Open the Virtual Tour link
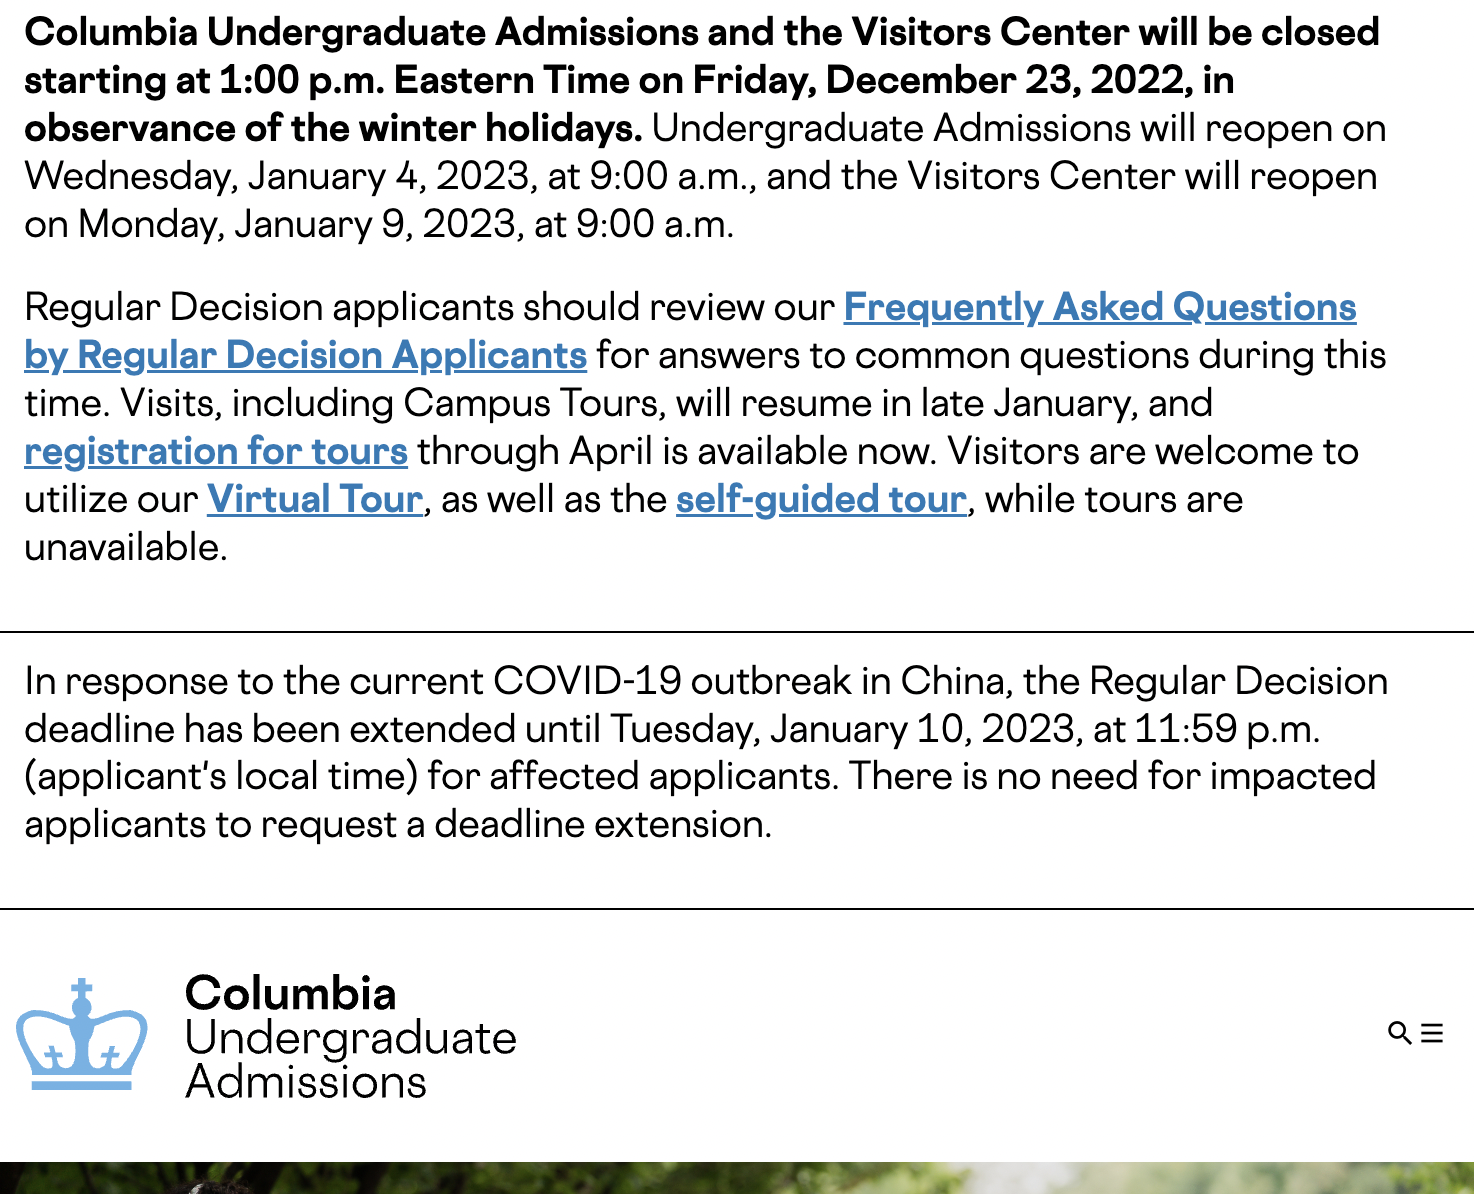 (x=315, y=499)
